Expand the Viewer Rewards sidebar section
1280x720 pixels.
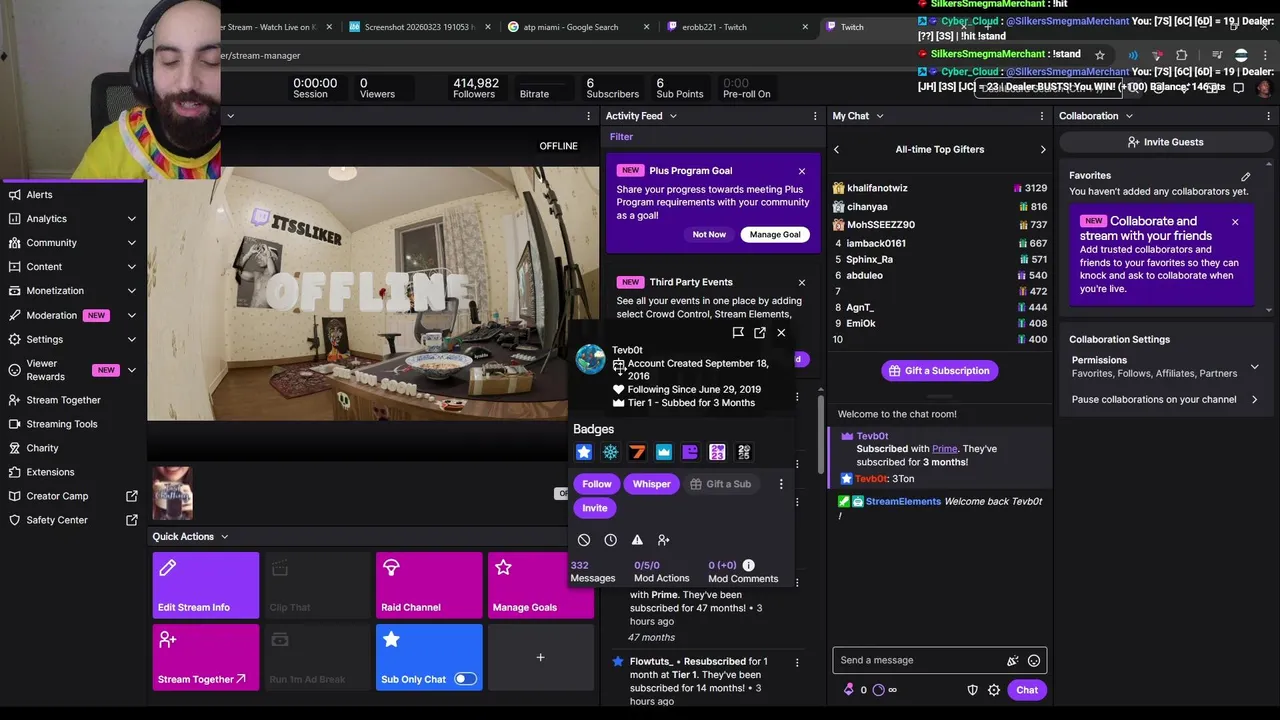(132, 370)
